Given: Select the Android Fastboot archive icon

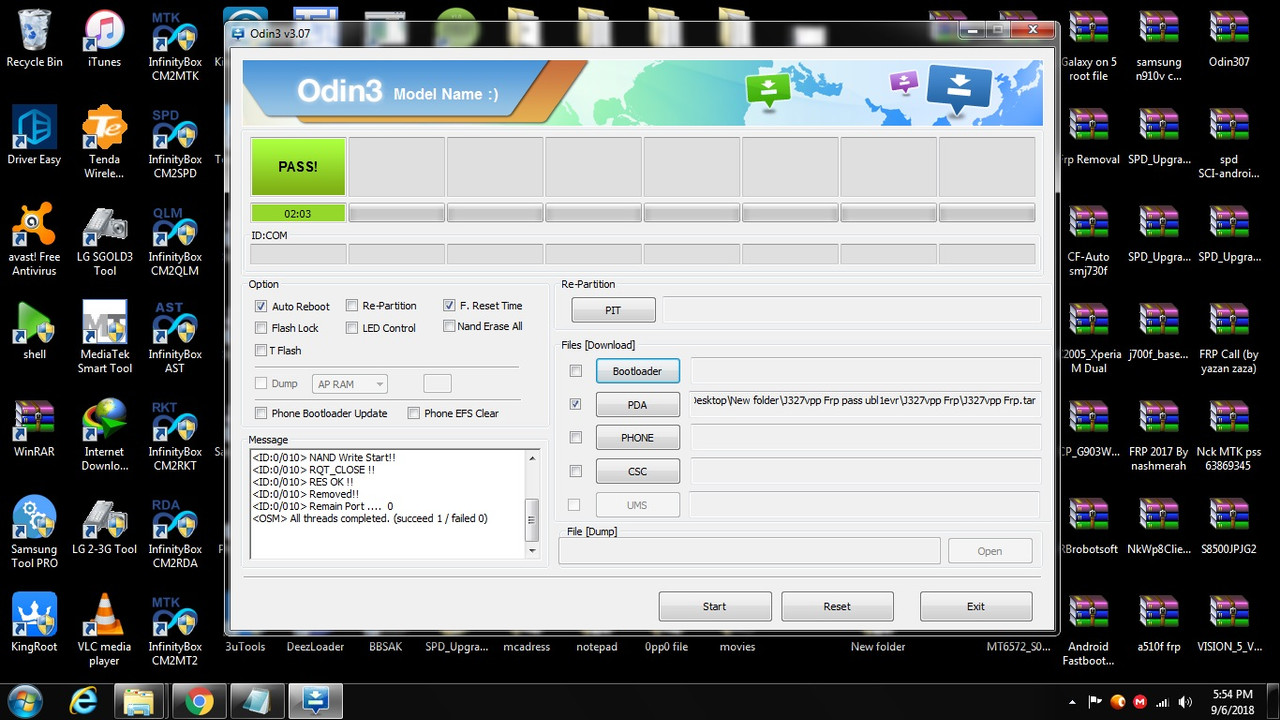Looking at the screenshot, I should pyautogui.click(x=1089, y=631).
